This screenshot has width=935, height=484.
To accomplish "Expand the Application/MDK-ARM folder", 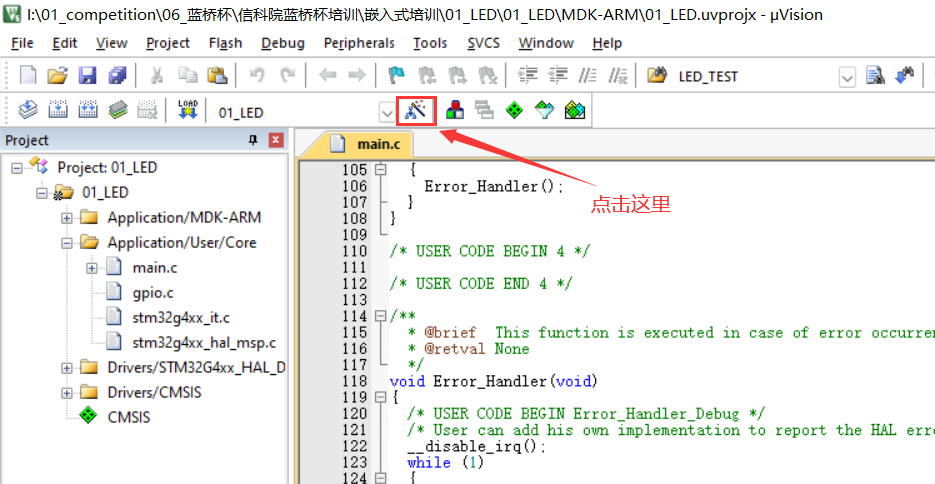I will 67,218.
